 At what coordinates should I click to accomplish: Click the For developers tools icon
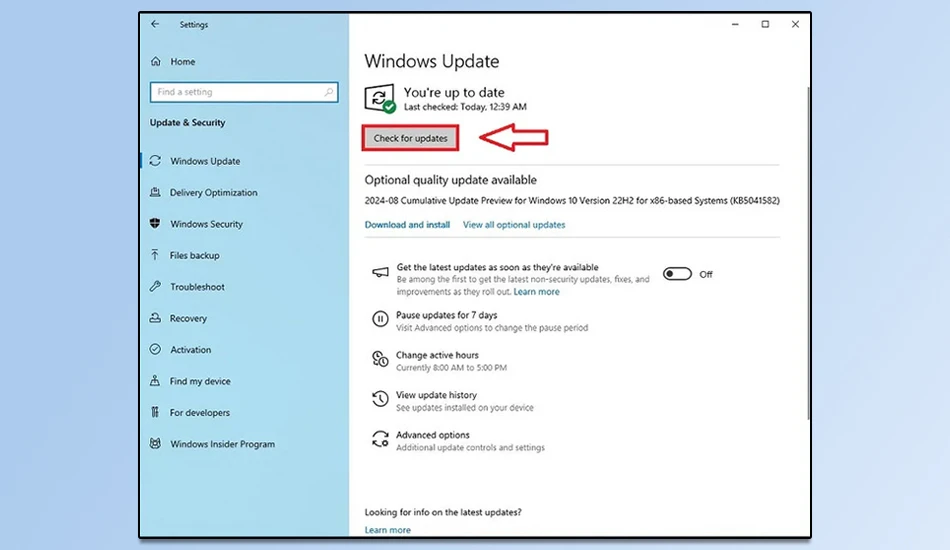click(x=156, y=412)
